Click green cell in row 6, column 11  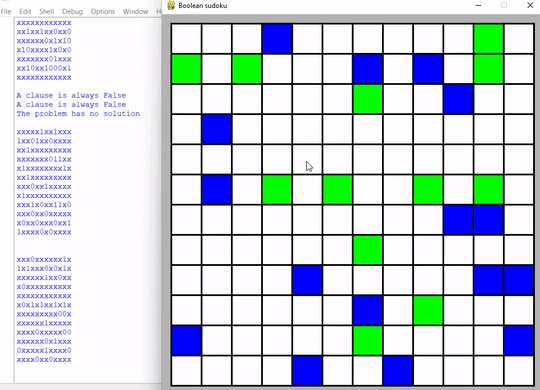pyautogui.click(x=488, y=189)
